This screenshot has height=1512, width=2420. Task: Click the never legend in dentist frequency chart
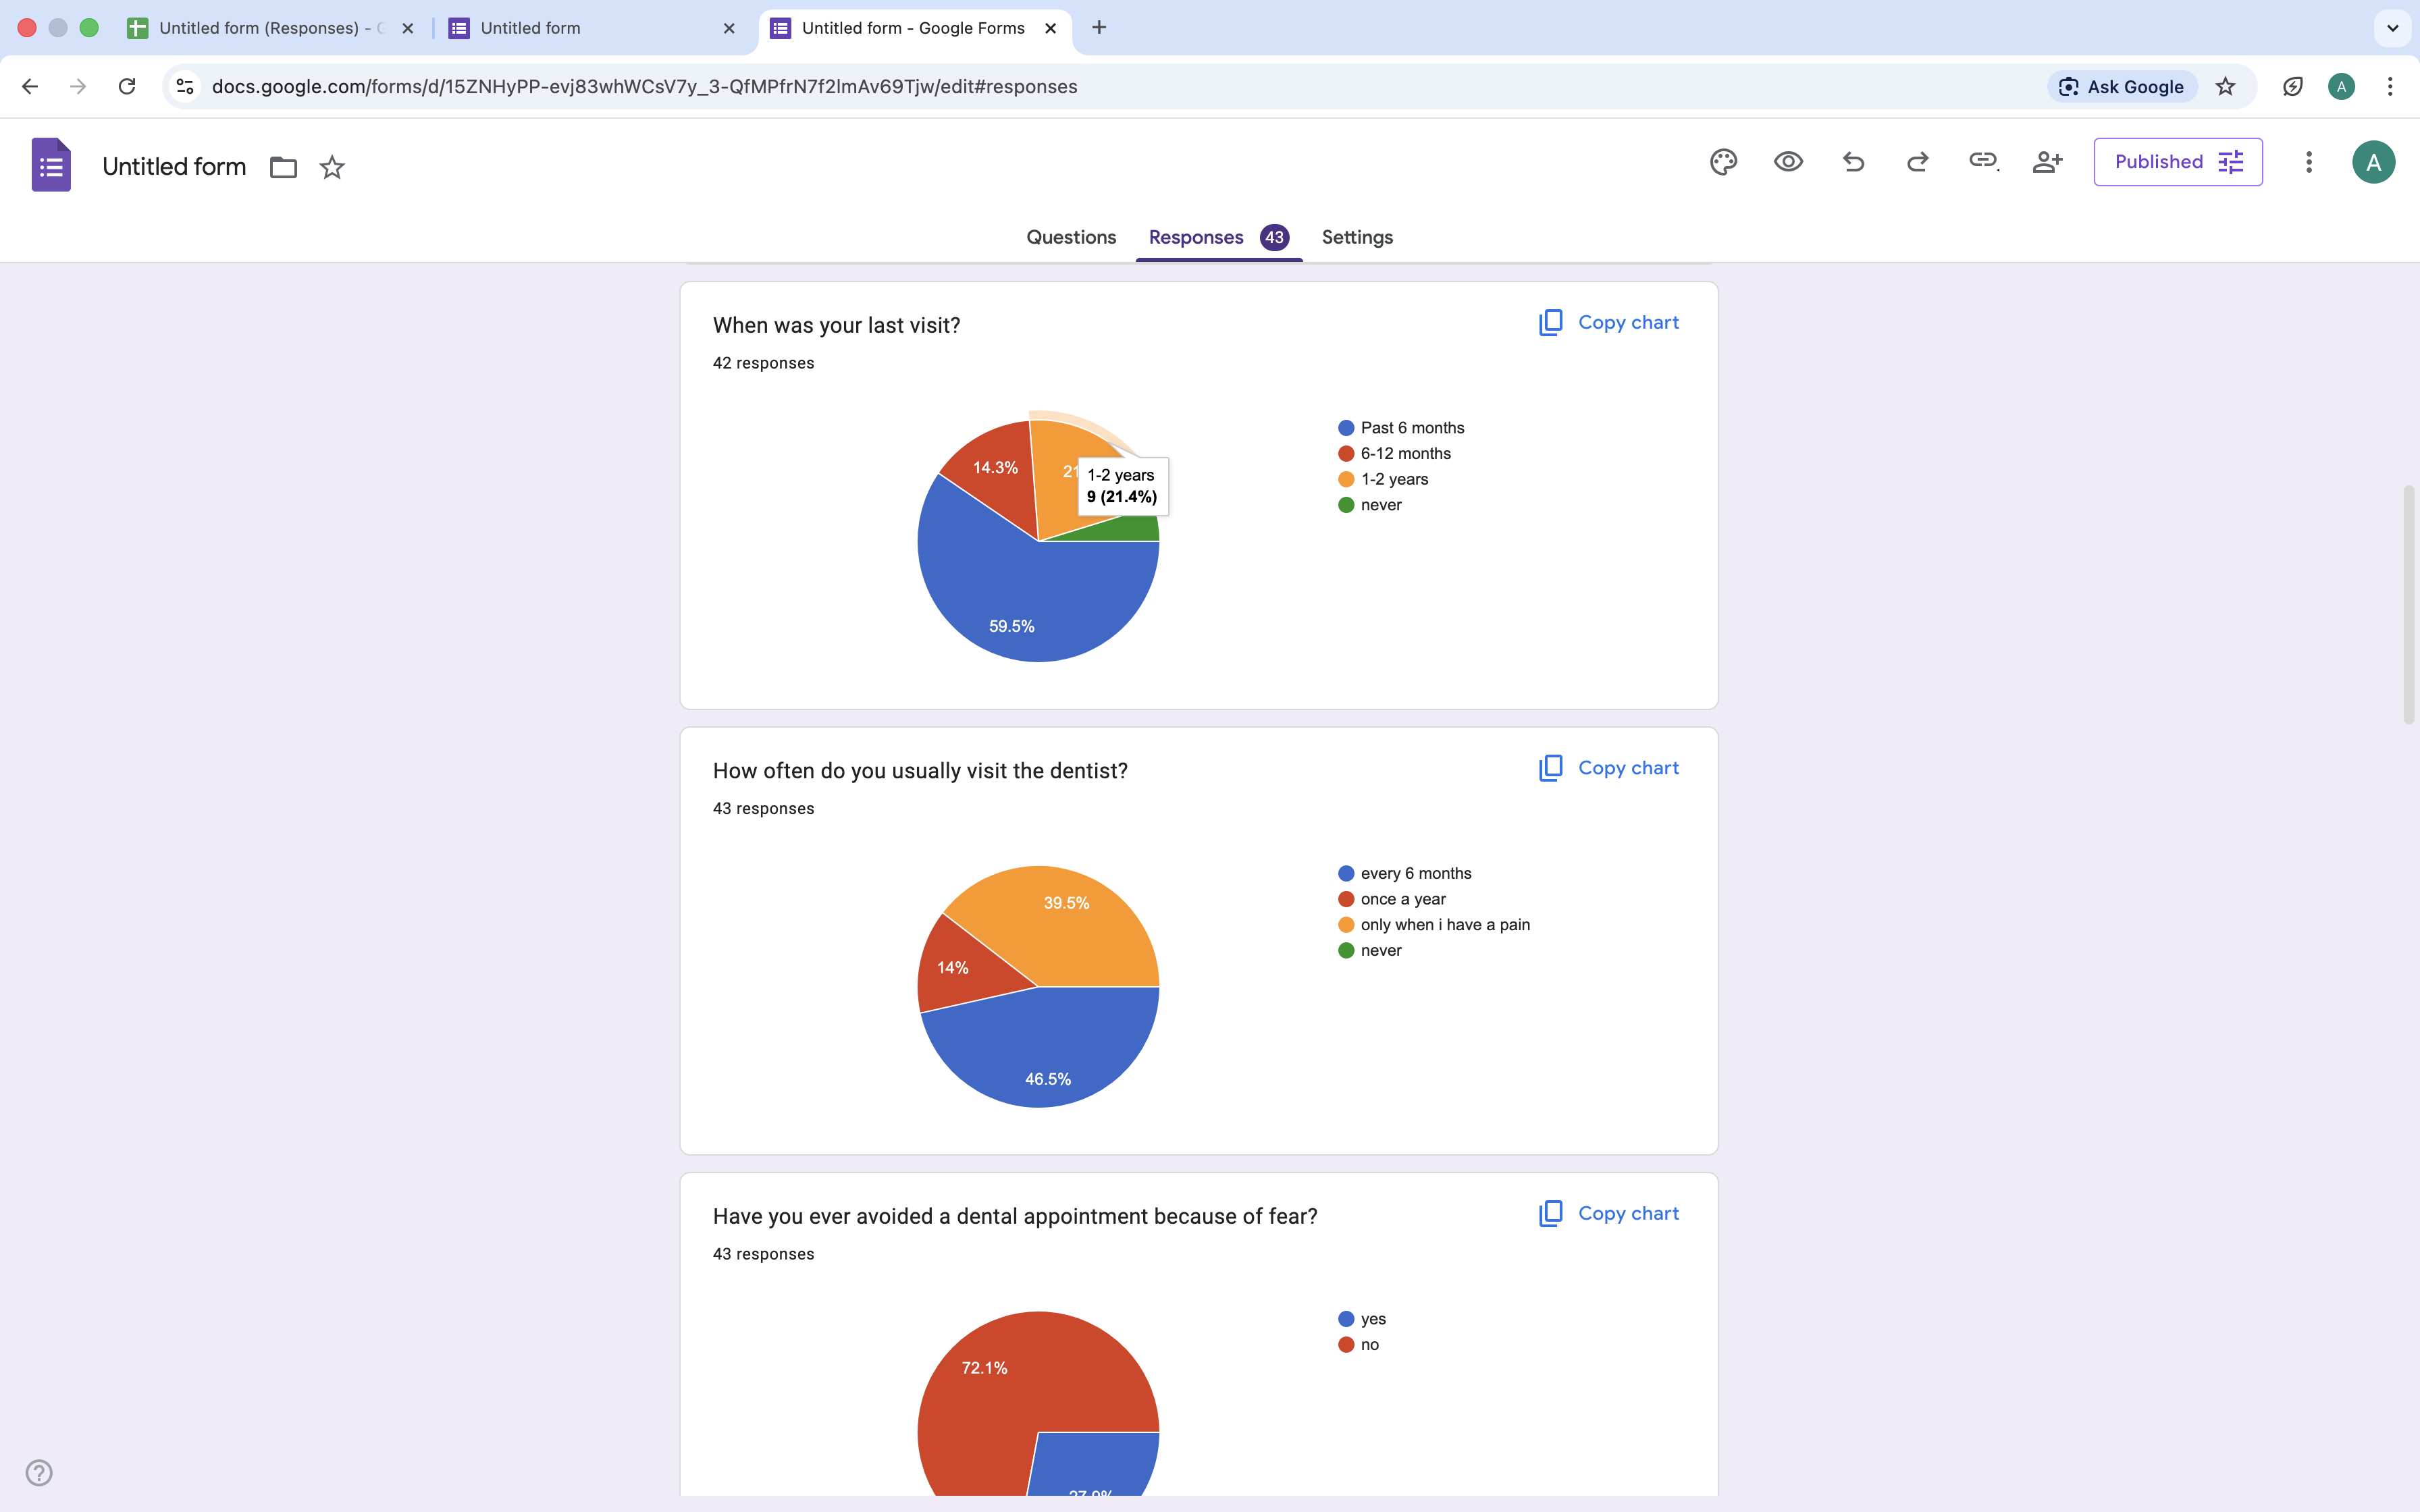(x=1370, y=950)
